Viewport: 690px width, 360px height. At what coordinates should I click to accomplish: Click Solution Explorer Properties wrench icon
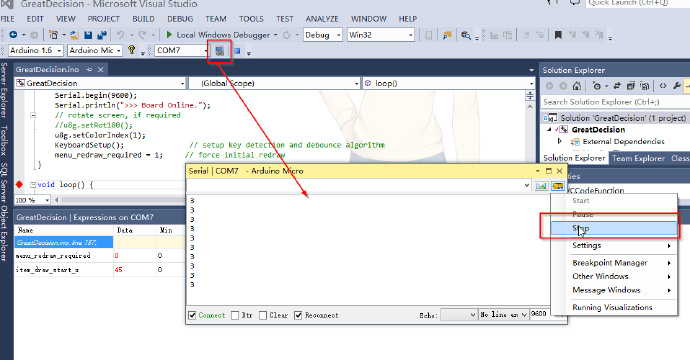click(677, 86)
